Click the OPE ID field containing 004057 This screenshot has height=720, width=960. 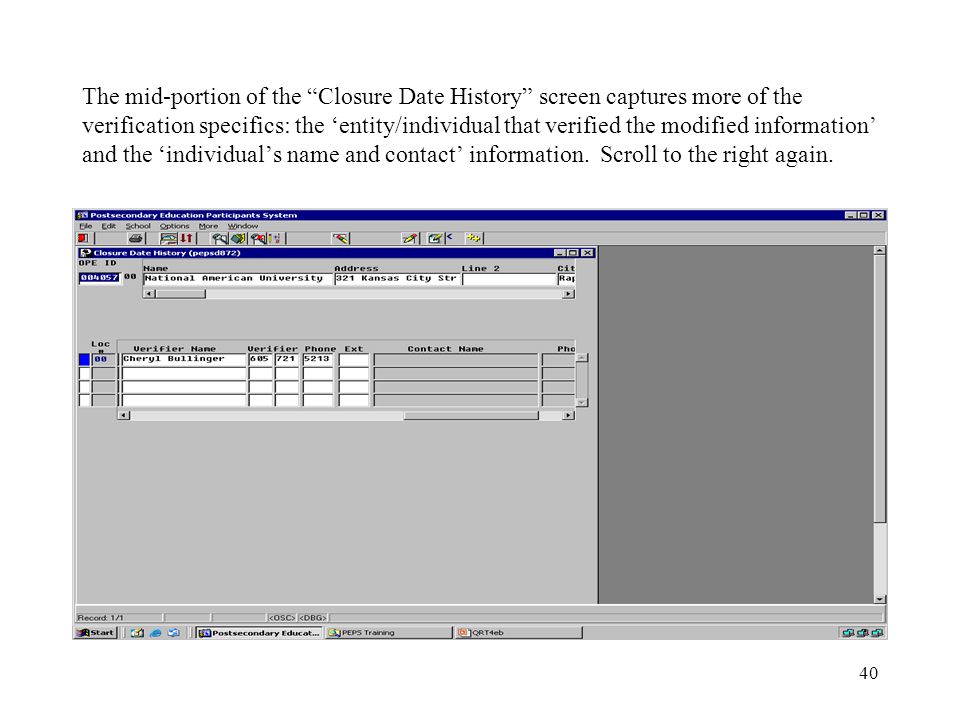pos(99,278)
